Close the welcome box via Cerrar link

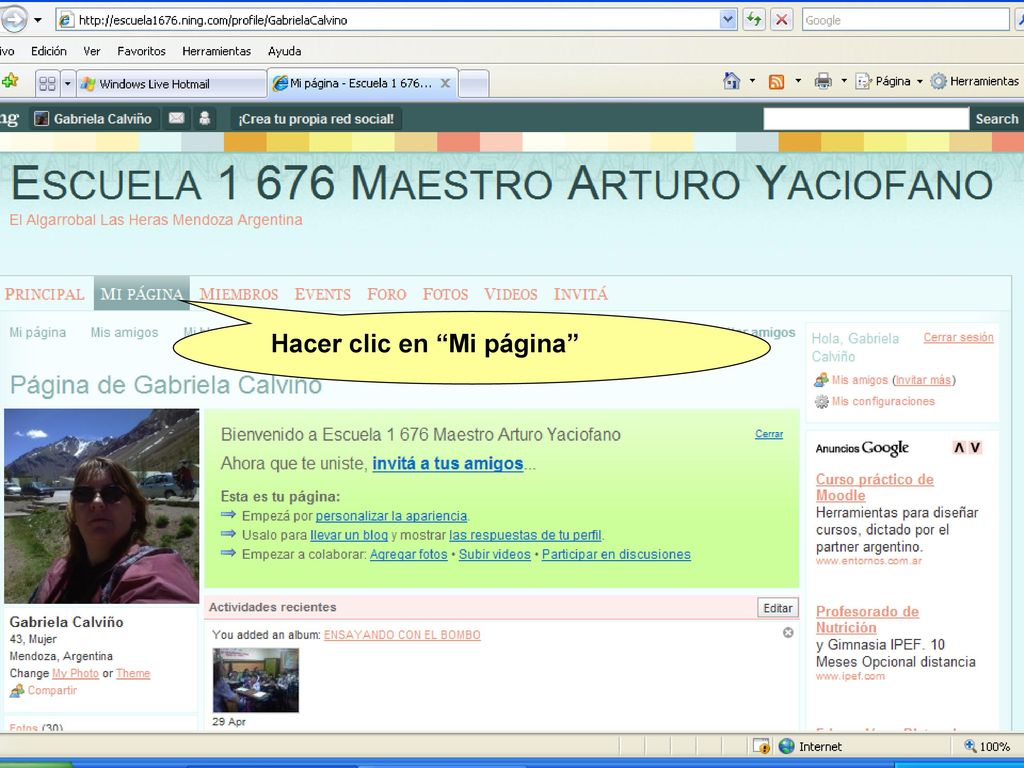pyautogui.click(x=769, y=434)
